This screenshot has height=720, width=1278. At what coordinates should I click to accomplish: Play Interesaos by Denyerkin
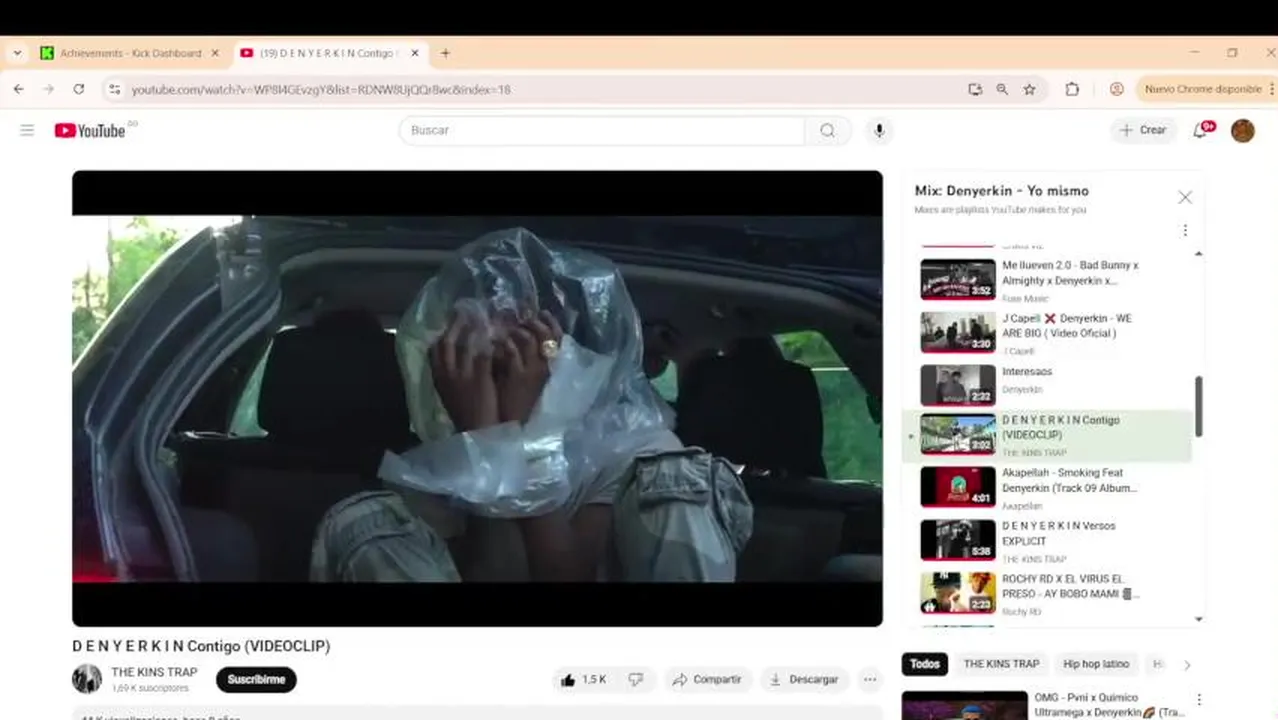(x=1047, y=384)
